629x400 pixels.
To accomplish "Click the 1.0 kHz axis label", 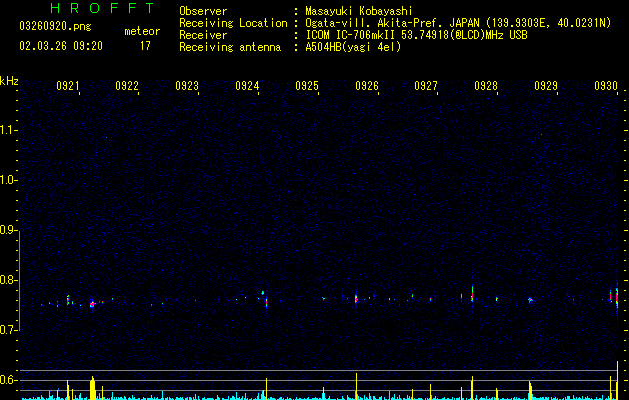I will point(9,180).
